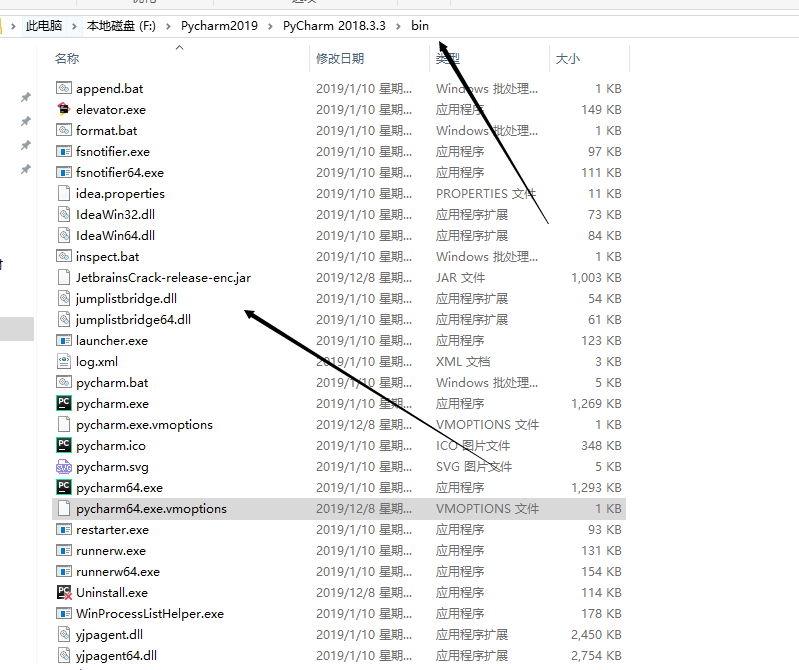
Task: Select the file name idea.properties
Action: pos(120,194)
